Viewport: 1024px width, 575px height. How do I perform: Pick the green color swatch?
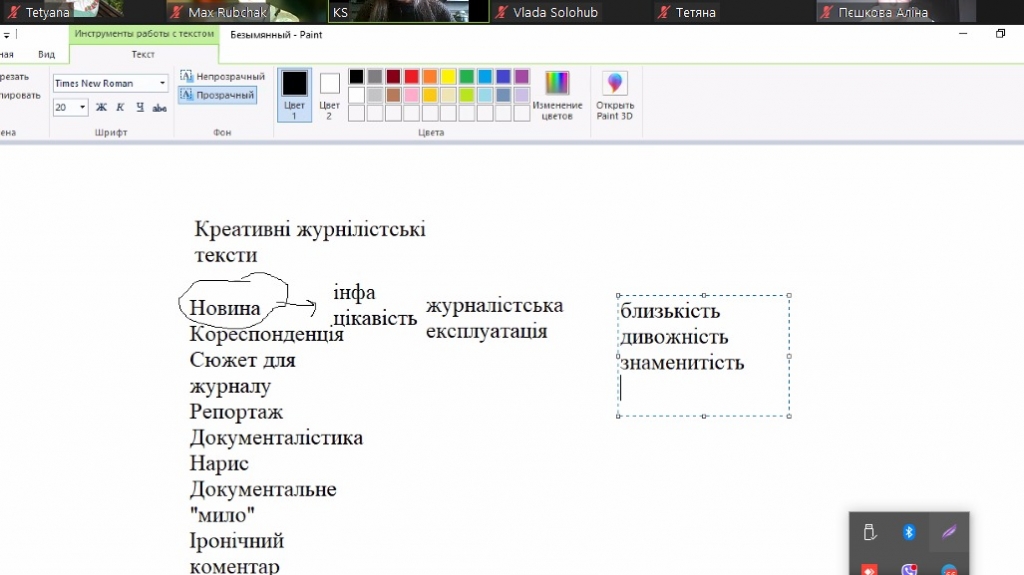tap(466, 76)
